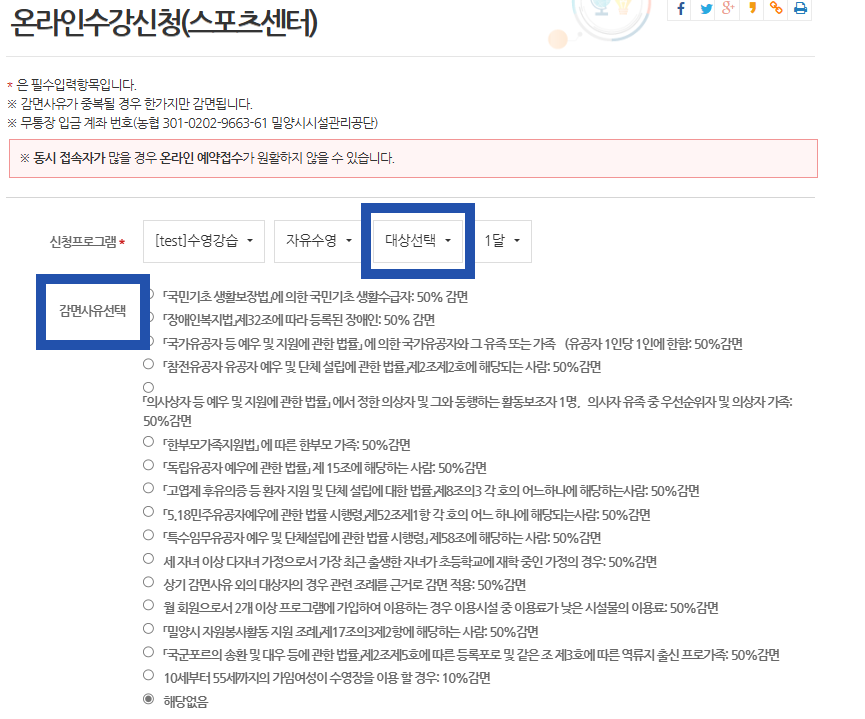865x719 pixels.
Task: Select the 해당없음 radio option
Action: click(148, 699)
